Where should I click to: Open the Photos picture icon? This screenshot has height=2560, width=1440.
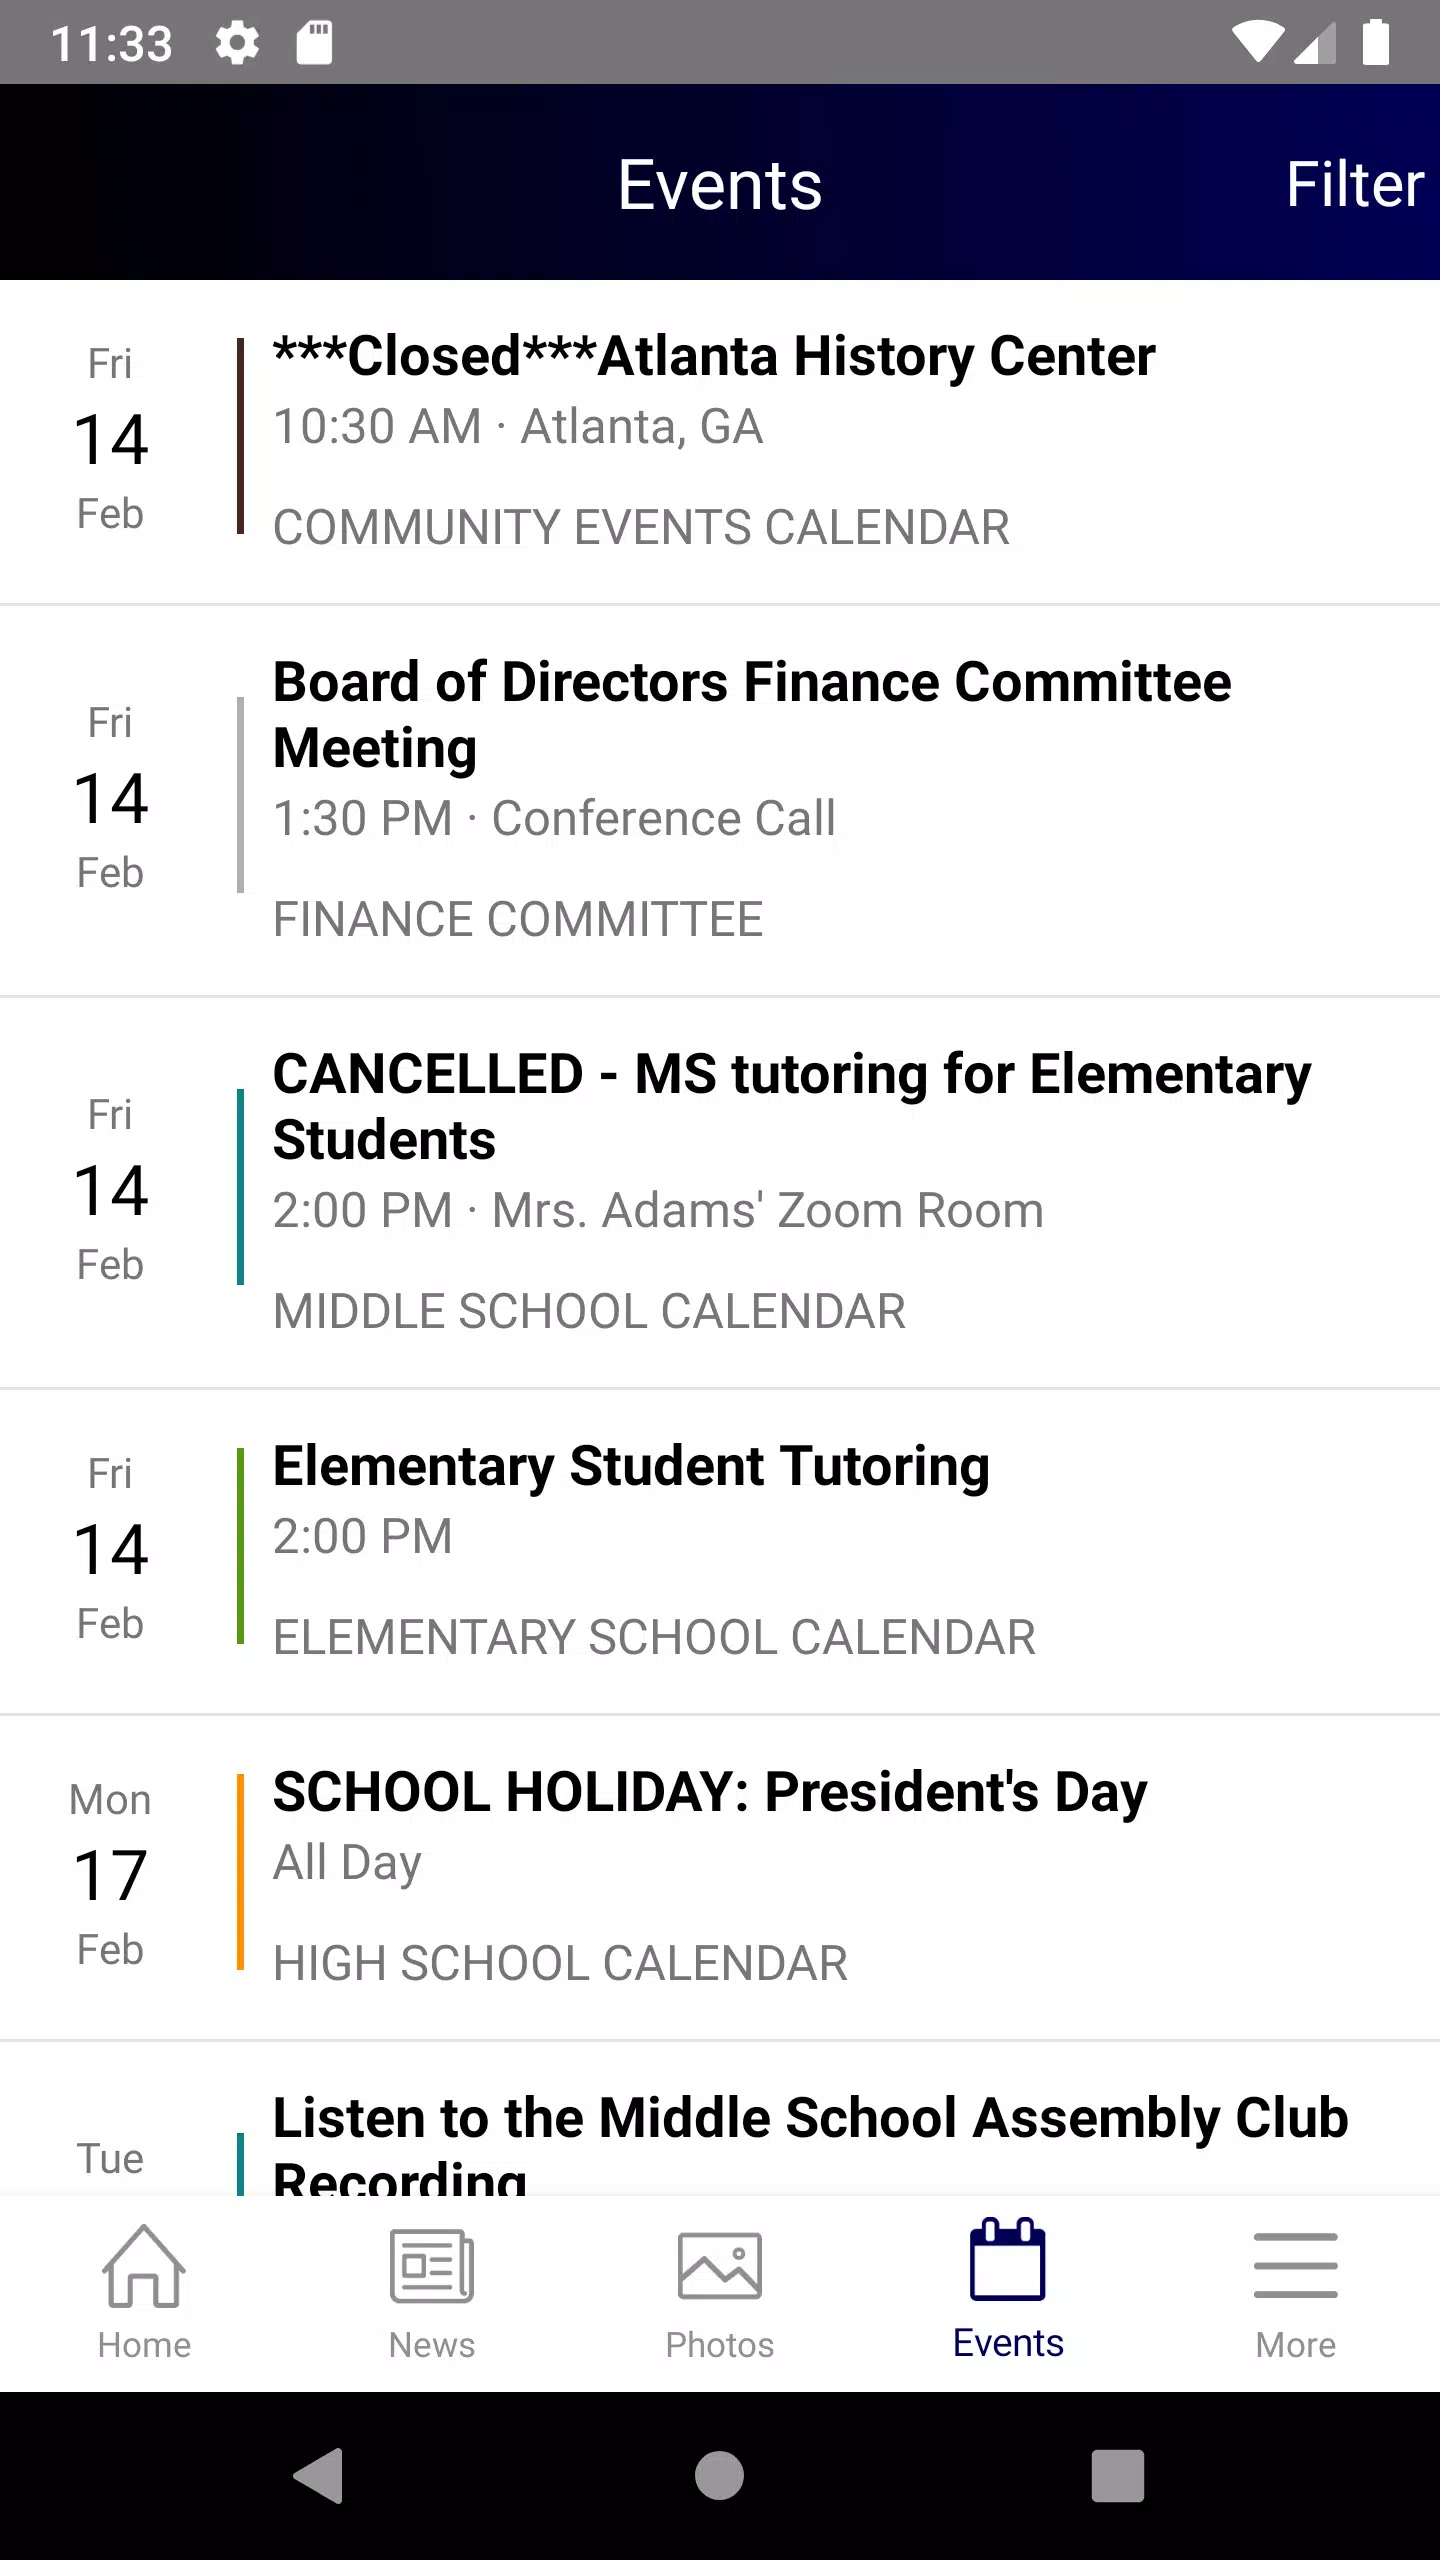click(x=720, y=2266)
